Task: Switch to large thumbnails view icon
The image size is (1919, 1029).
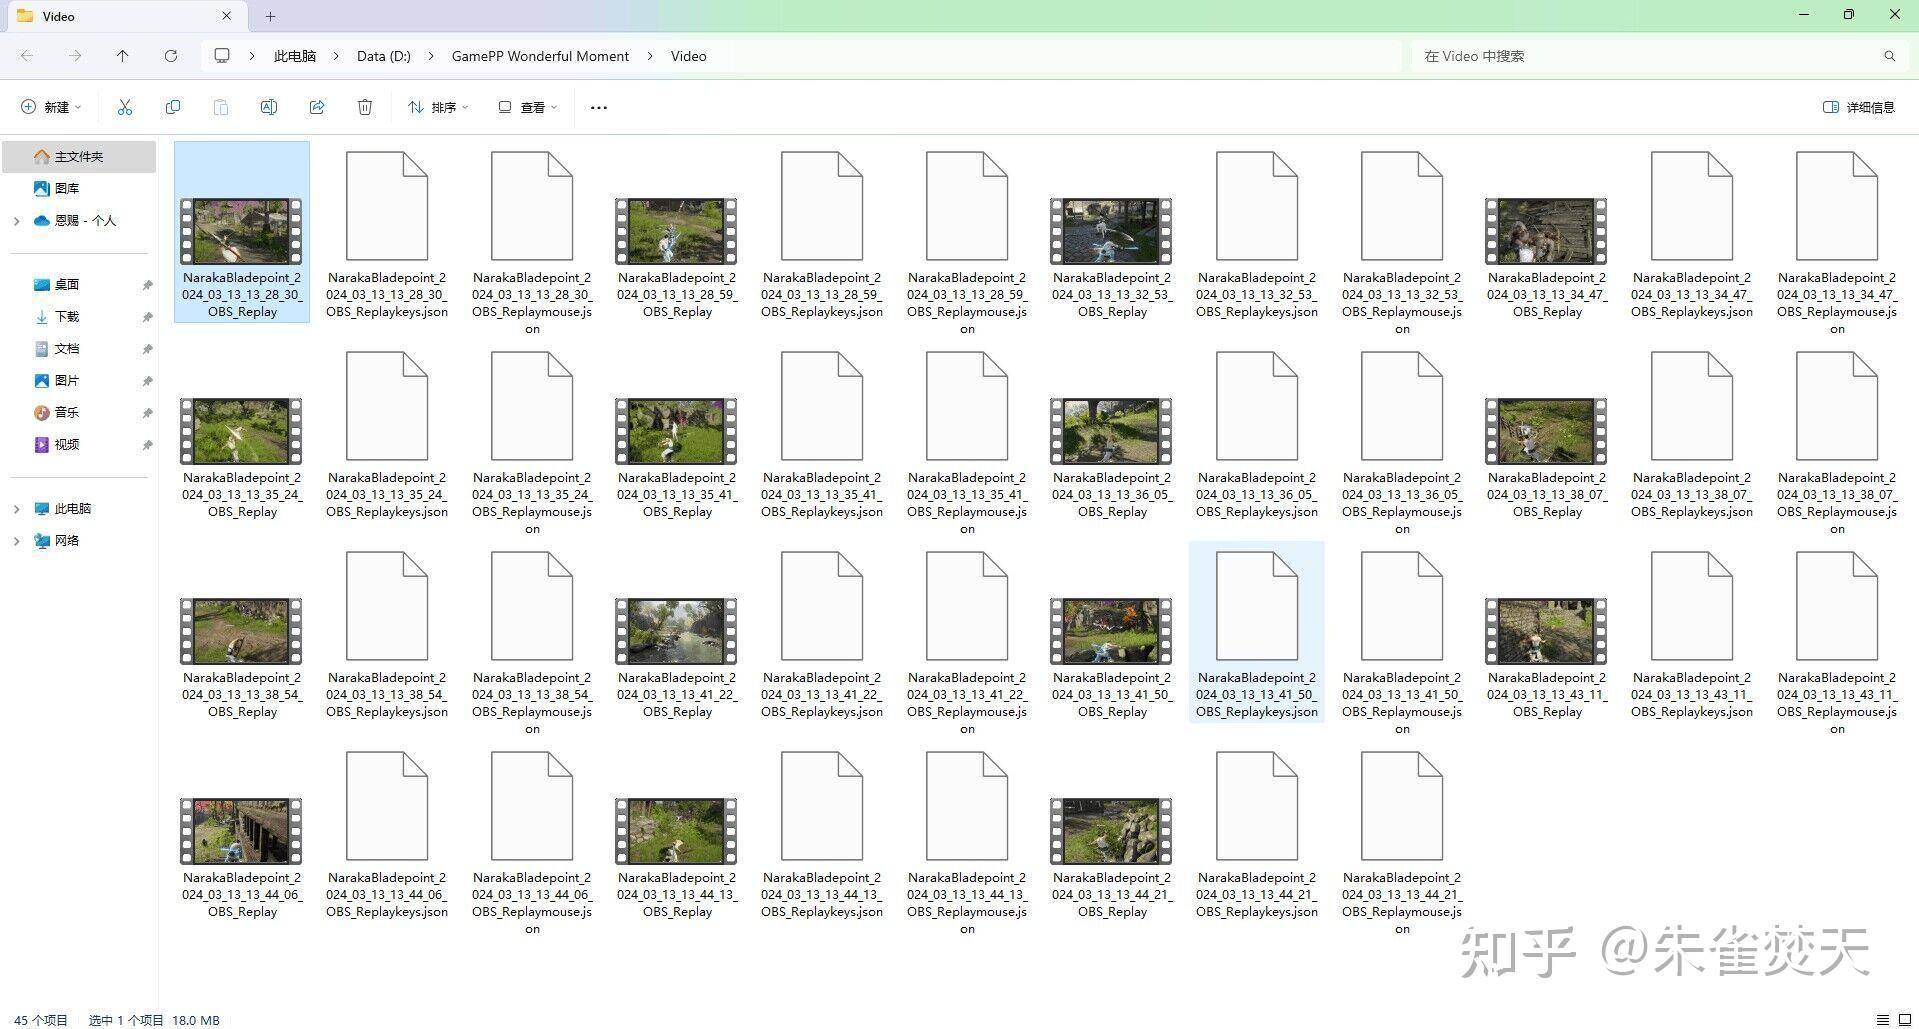Action: coord(1903,1020)
